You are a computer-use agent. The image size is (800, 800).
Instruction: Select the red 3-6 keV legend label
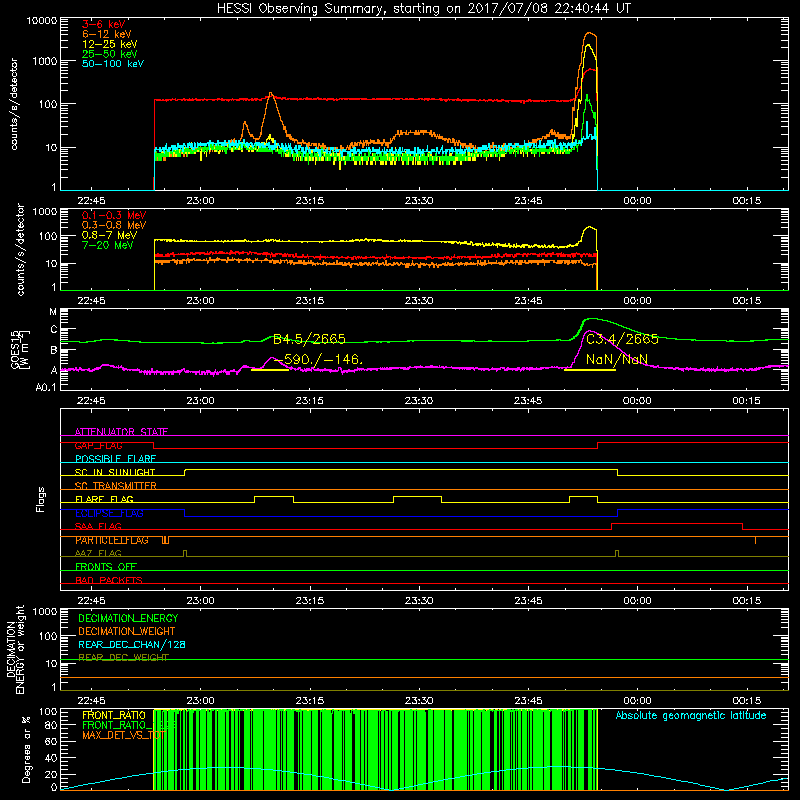[x=104, y=24]
